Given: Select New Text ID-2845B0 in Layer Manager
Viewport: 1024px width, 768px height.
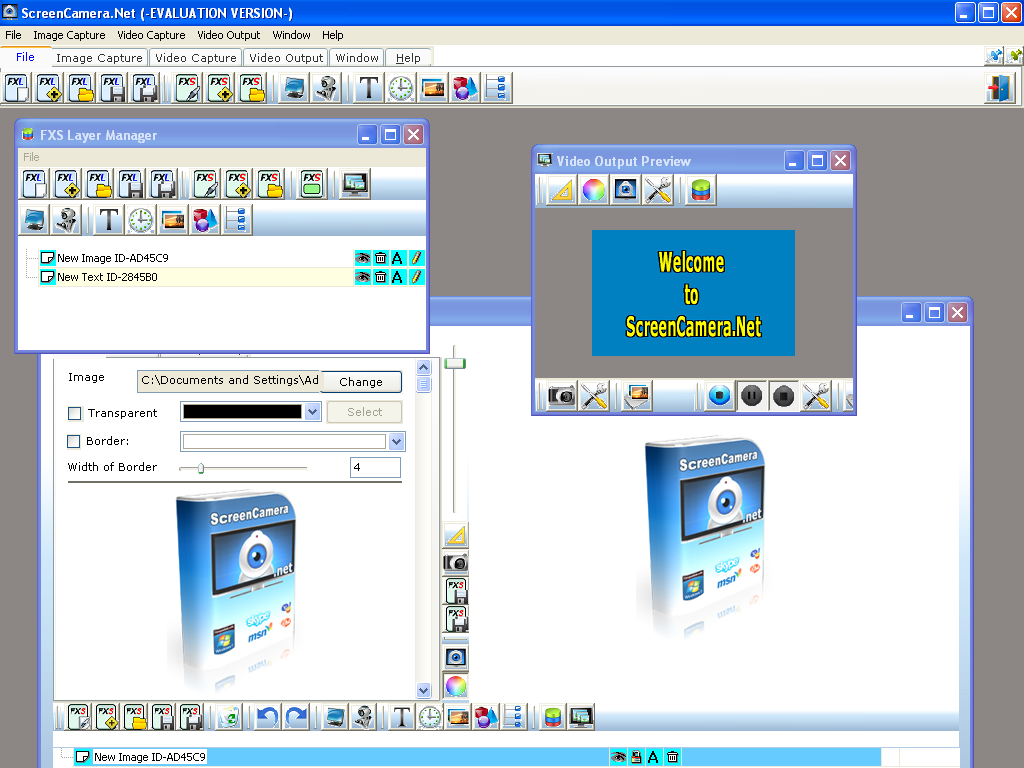Looking at the screenshot, I should coord(107,277).
